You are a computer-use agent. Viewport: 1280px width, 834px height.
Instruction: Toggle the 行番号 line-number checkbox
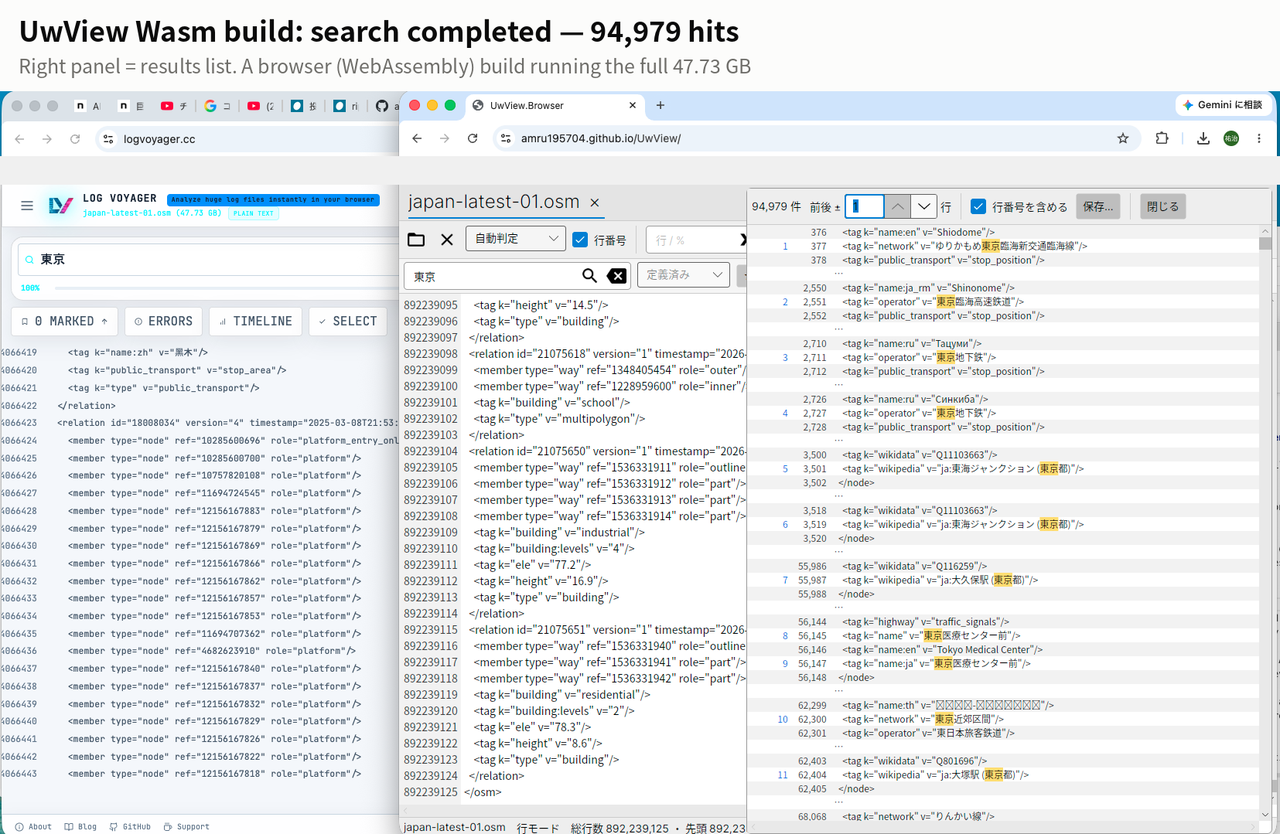(x=580, y=240)
